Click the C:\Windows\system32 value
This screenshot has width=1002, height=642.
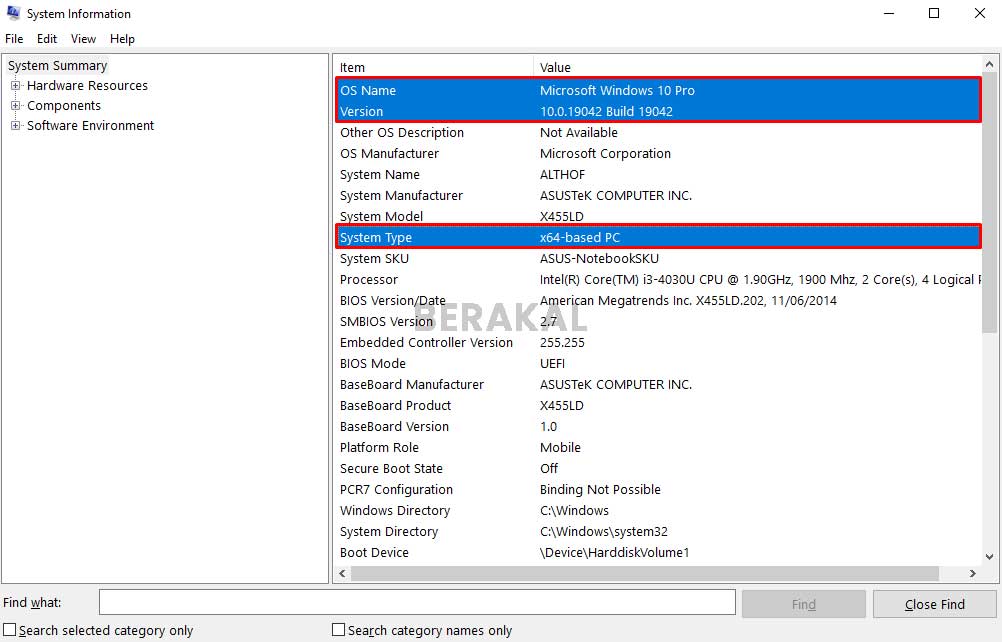click(604, 531)
